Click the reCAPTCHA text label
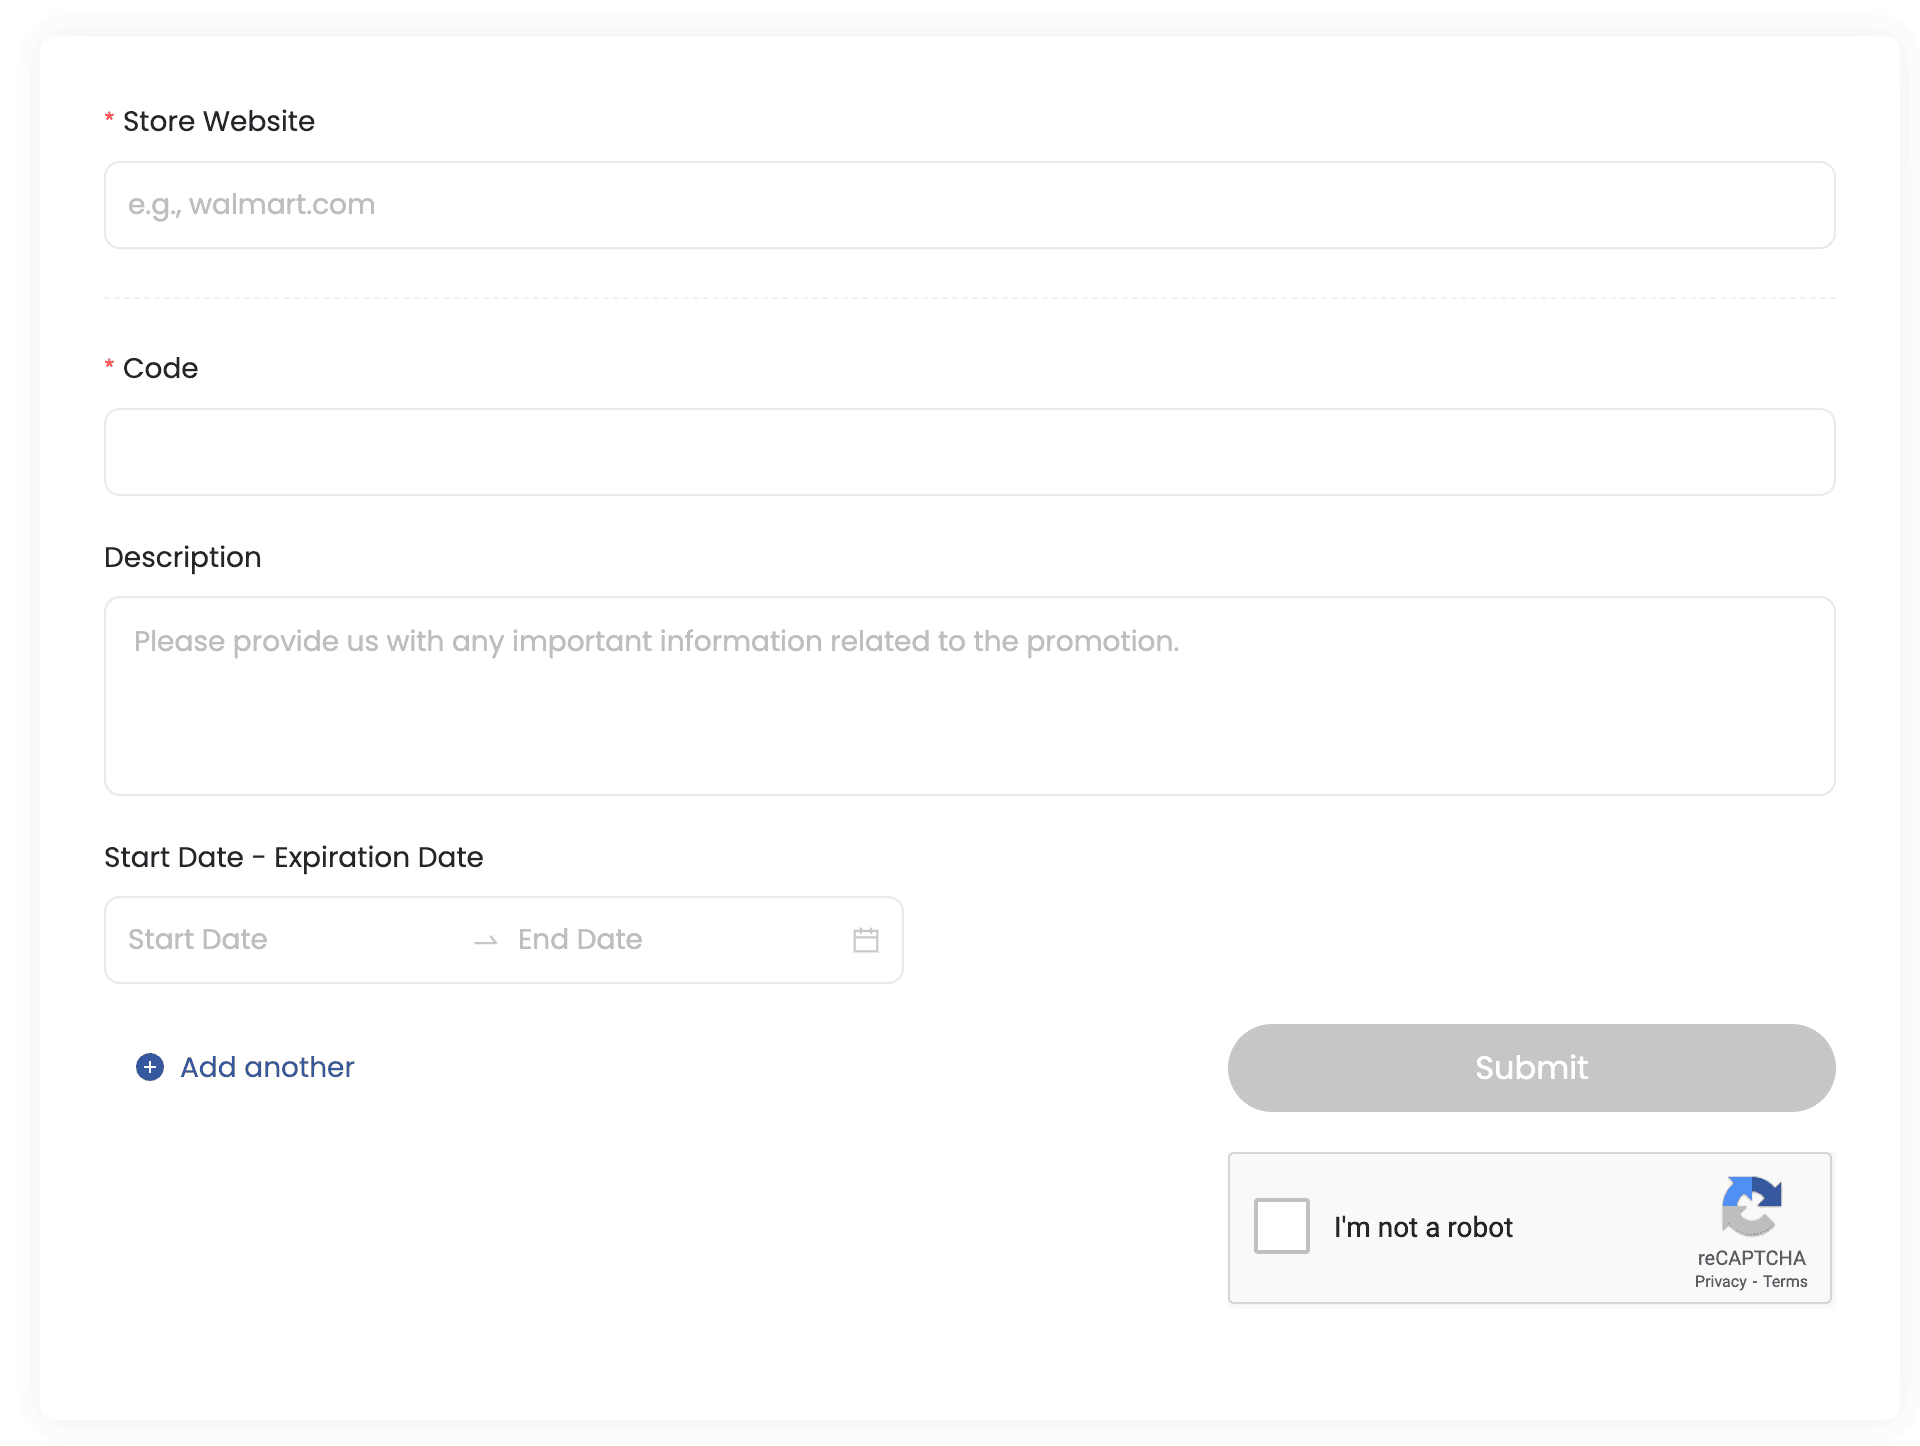 tap(1751, 1258)
